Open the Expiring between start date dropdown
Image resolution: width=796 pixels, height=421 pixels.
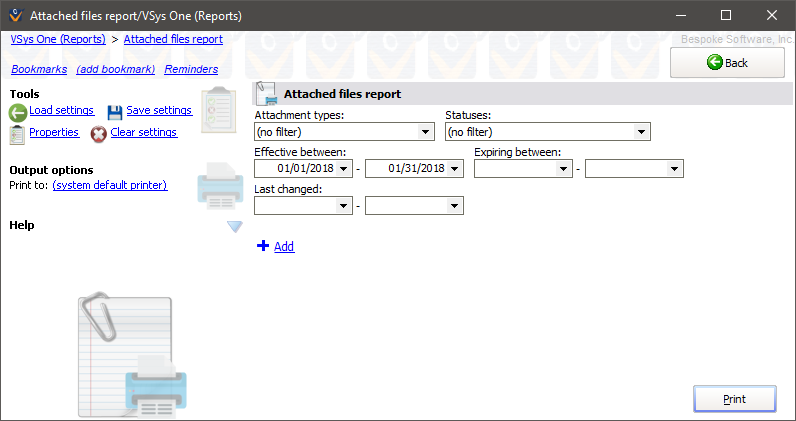pos(565,169)
